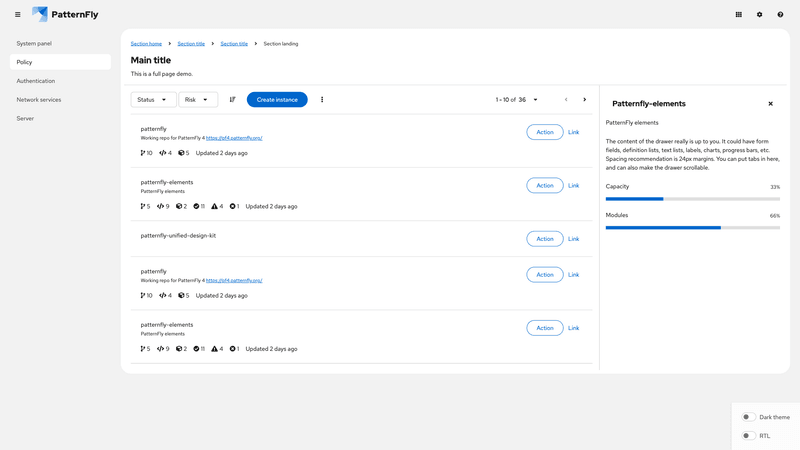Open the help question mark icon
The height and width of the screenshot is (450, 800).
pyautogui.click(x=780, y=15)
